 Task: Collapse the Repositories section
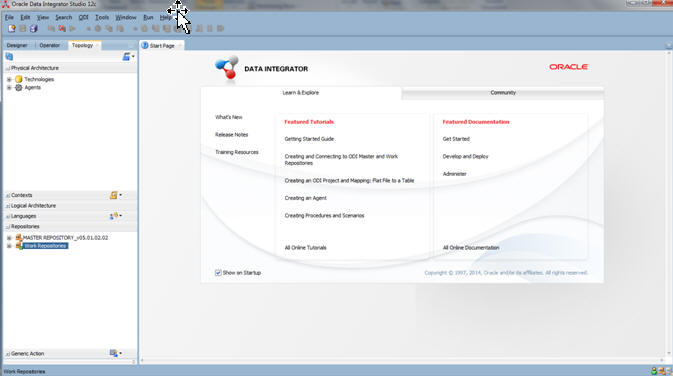tap(7, 227)
